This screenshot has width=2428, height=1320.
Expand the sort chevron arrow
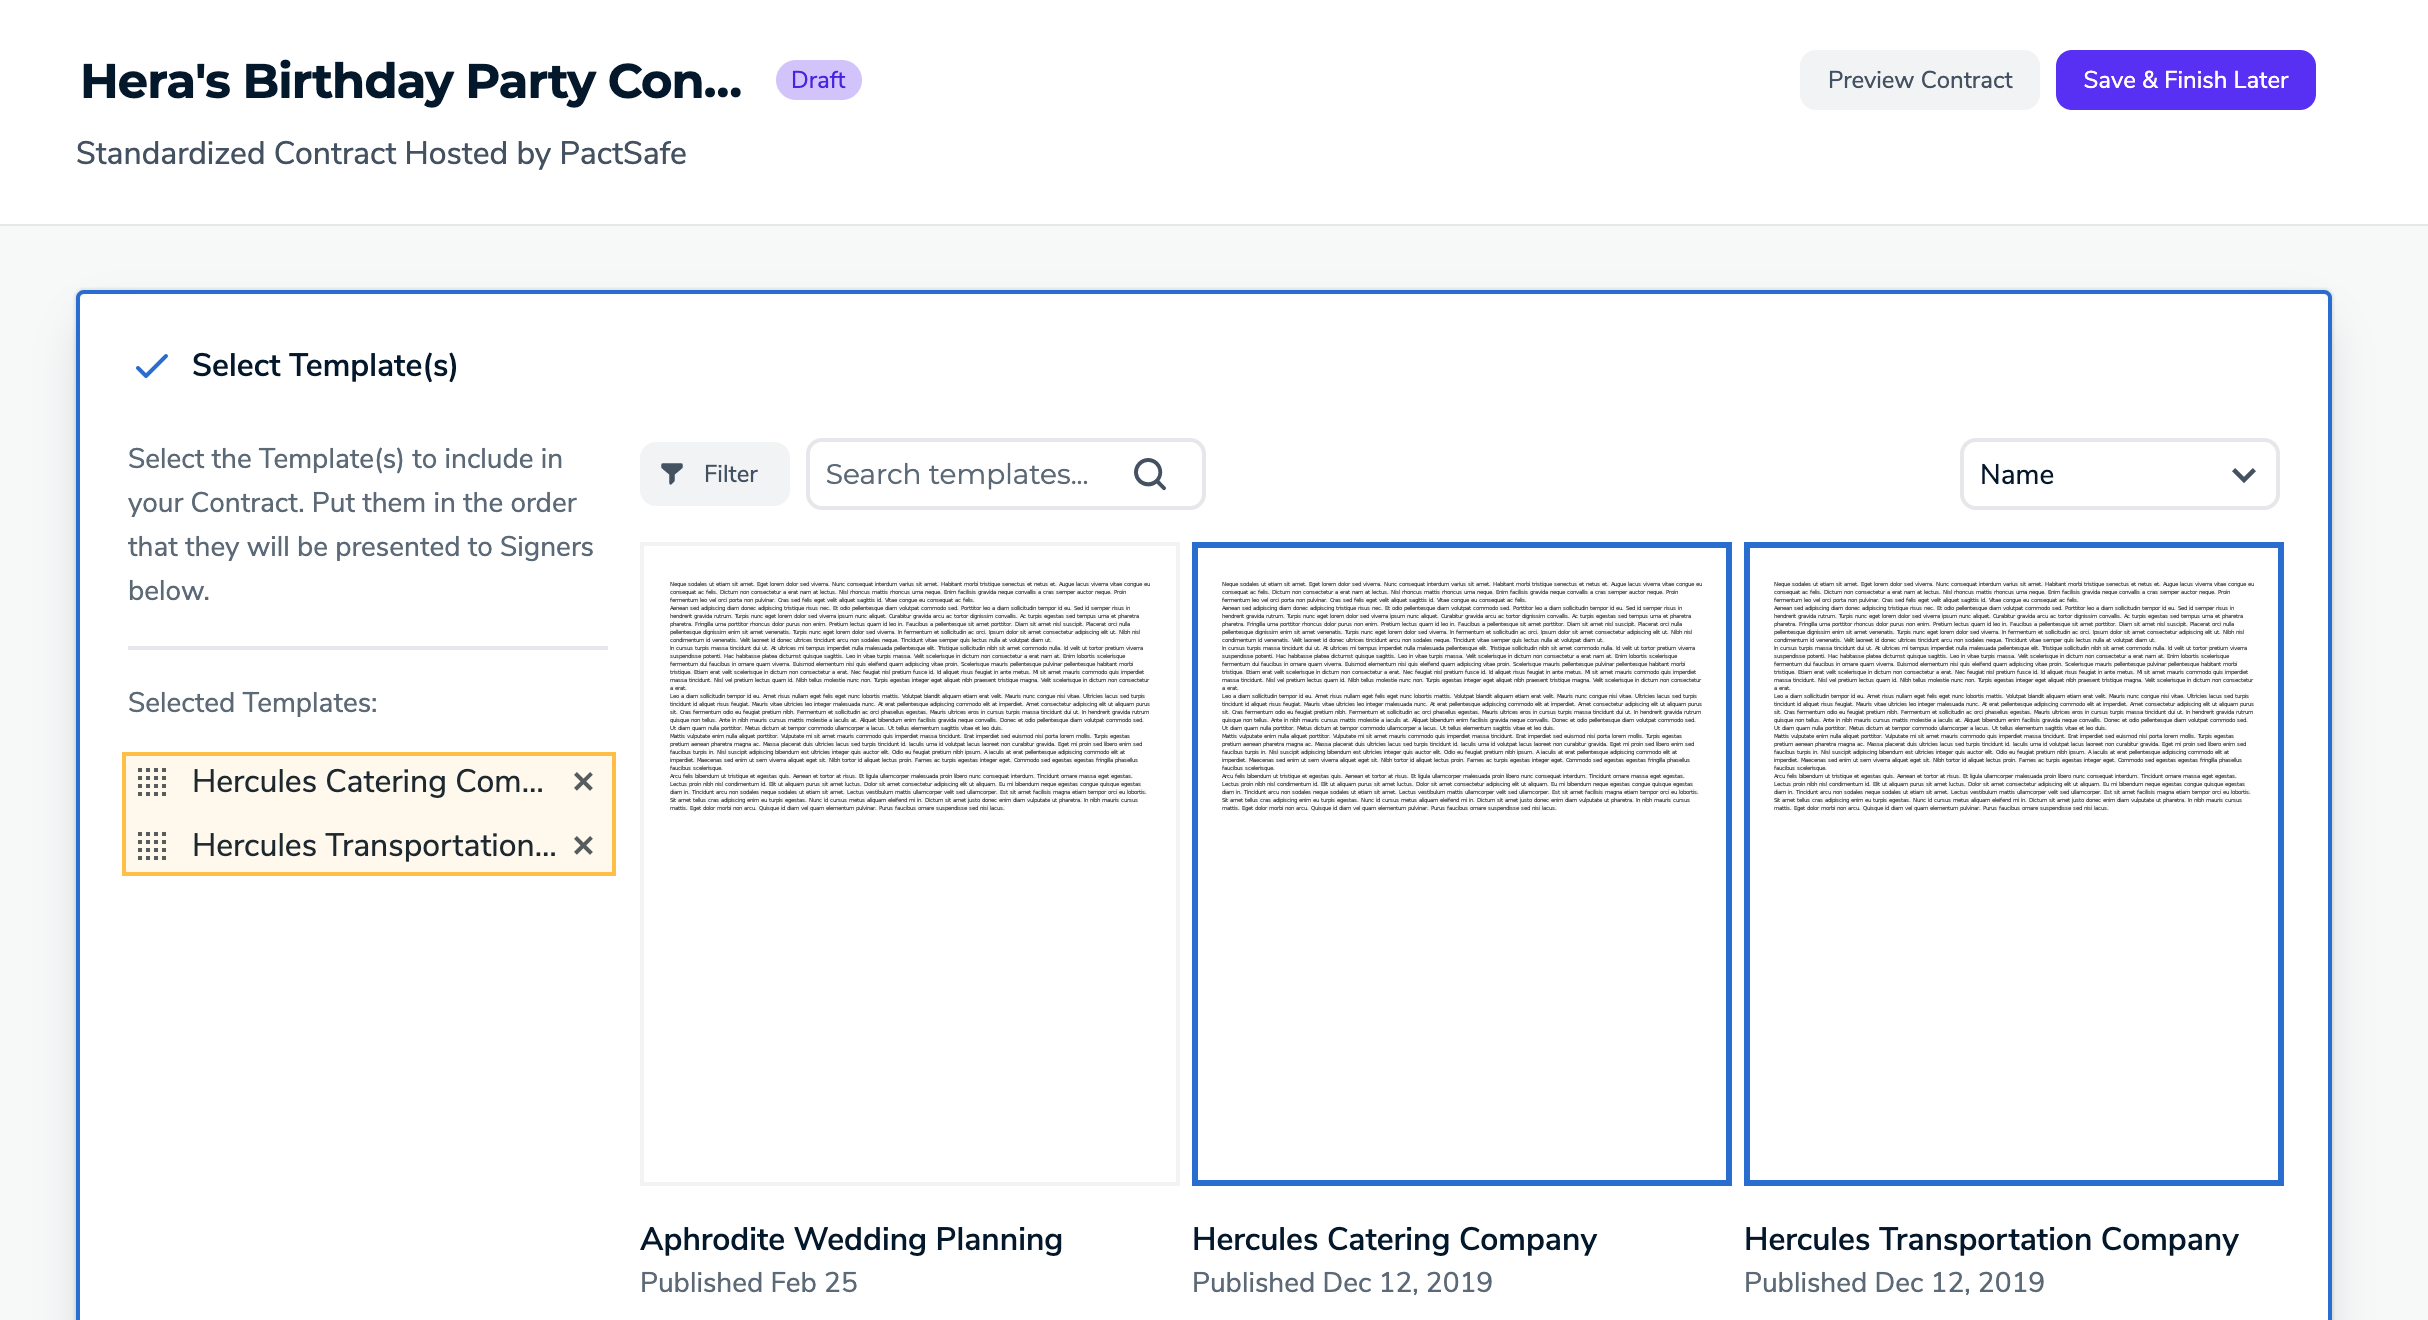click(x=2244, y=475)
